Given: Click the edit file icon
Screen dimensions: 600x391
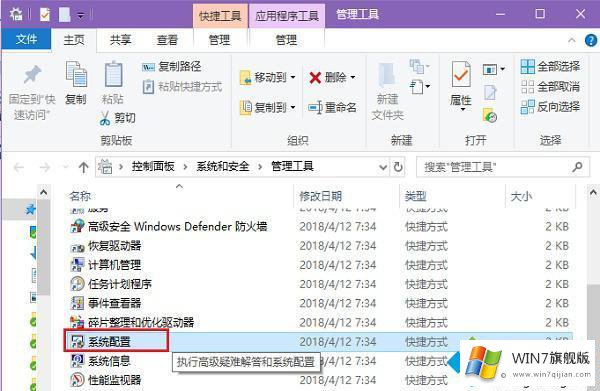Looking at the screenshot, I should [x=490, y=92].
